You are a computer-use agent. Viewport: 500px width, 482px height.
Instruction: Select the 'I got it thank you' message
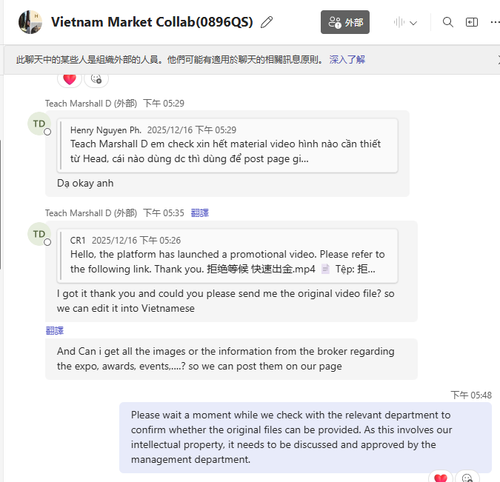pyautogui.click(x=225, y=301)
